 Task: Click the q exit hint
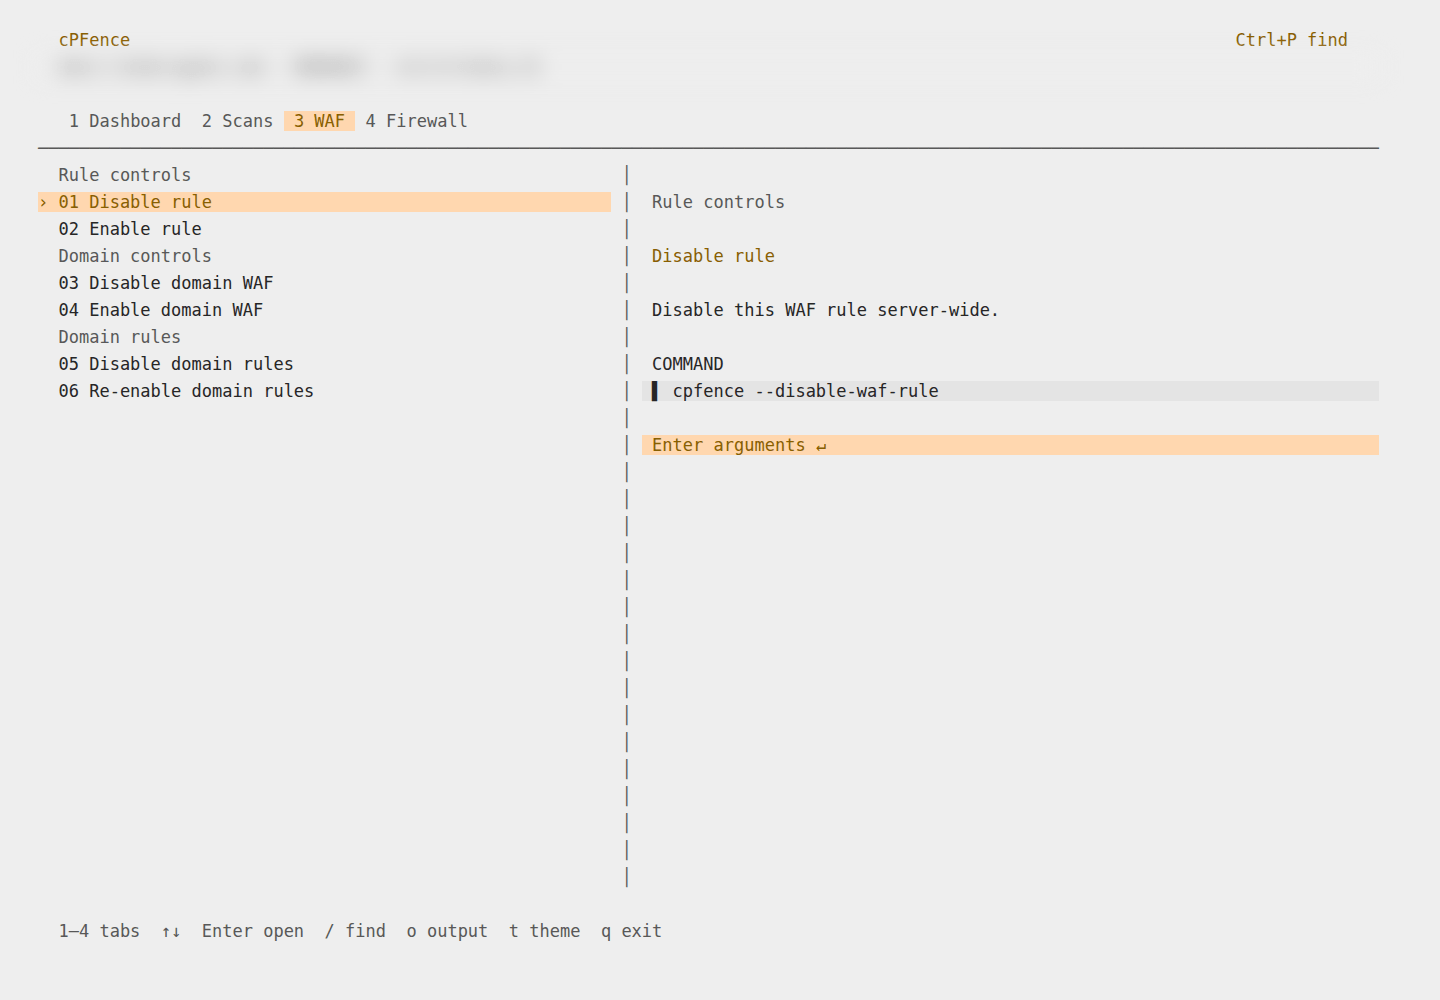(x=631, y=931)
